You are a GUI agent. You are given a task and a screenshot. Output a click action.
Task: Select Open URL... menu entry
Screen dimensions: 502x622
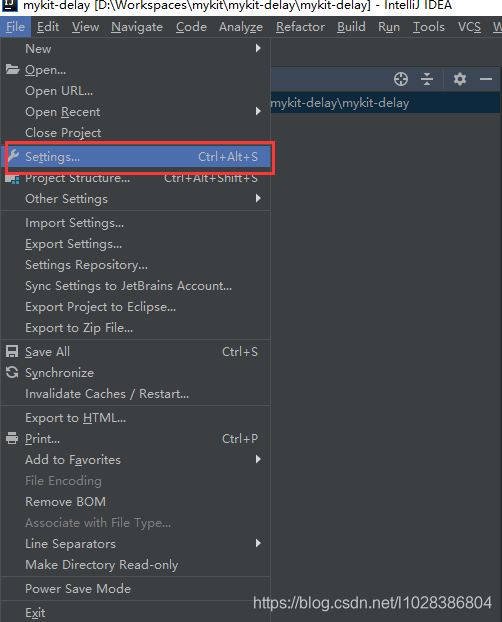[x=136, y=91]
